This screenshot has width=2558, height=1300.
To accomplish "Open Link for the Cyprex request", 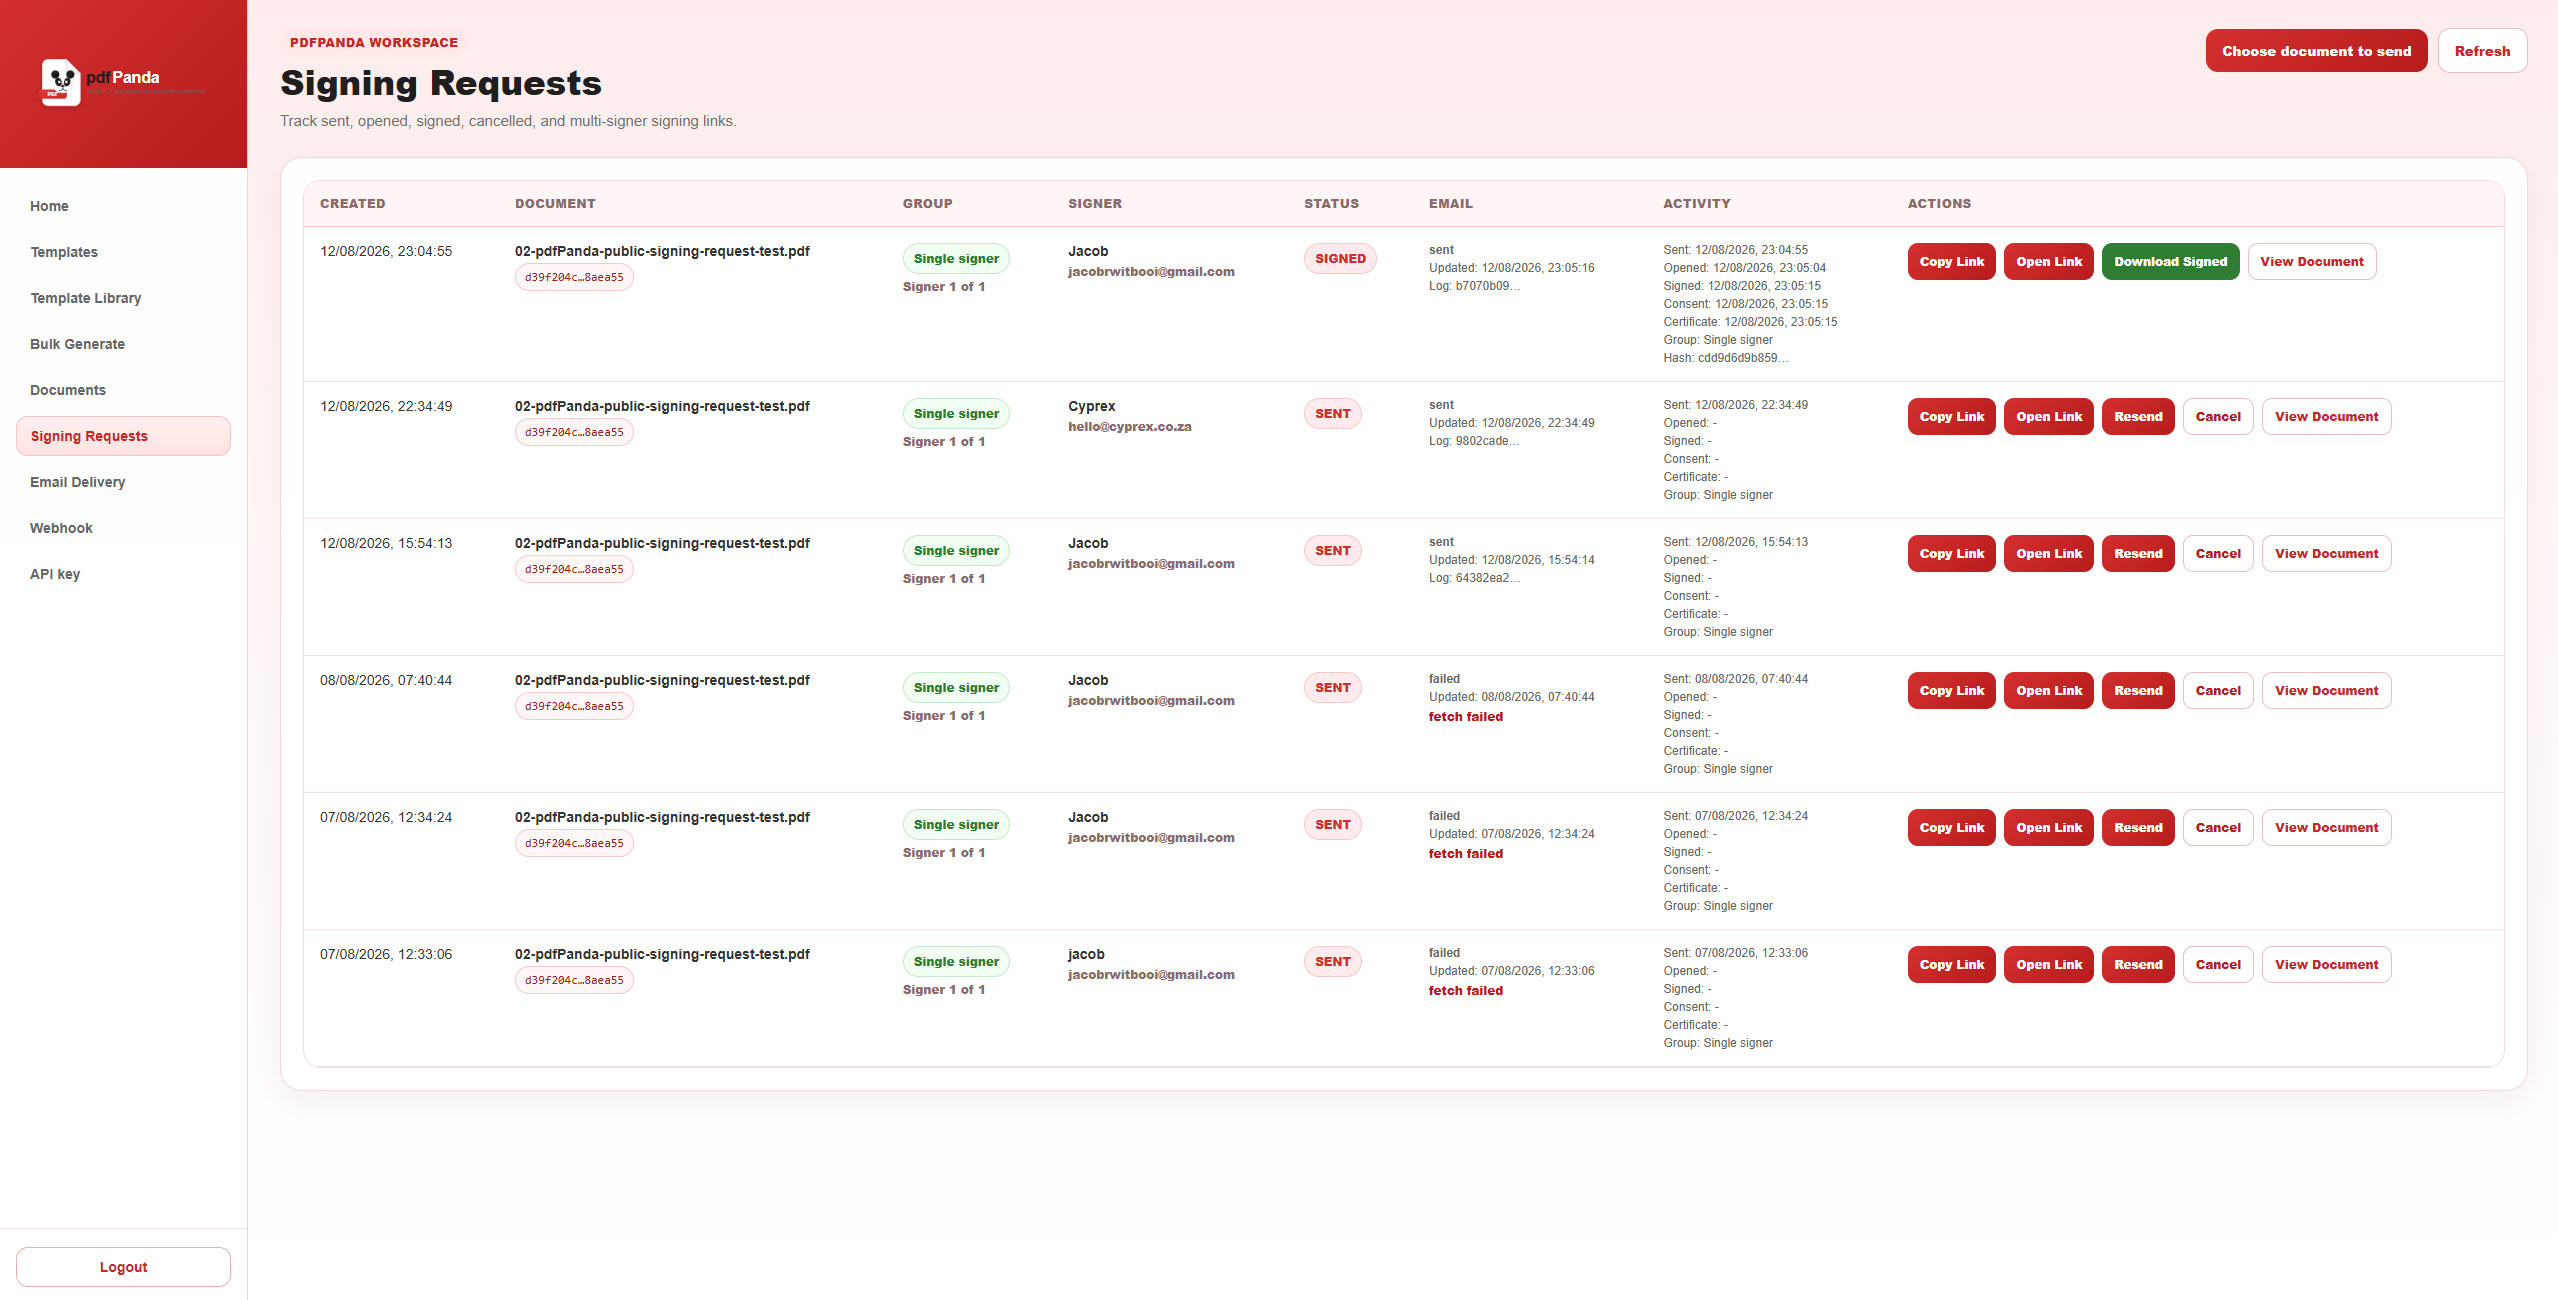I will [2048, 417].
